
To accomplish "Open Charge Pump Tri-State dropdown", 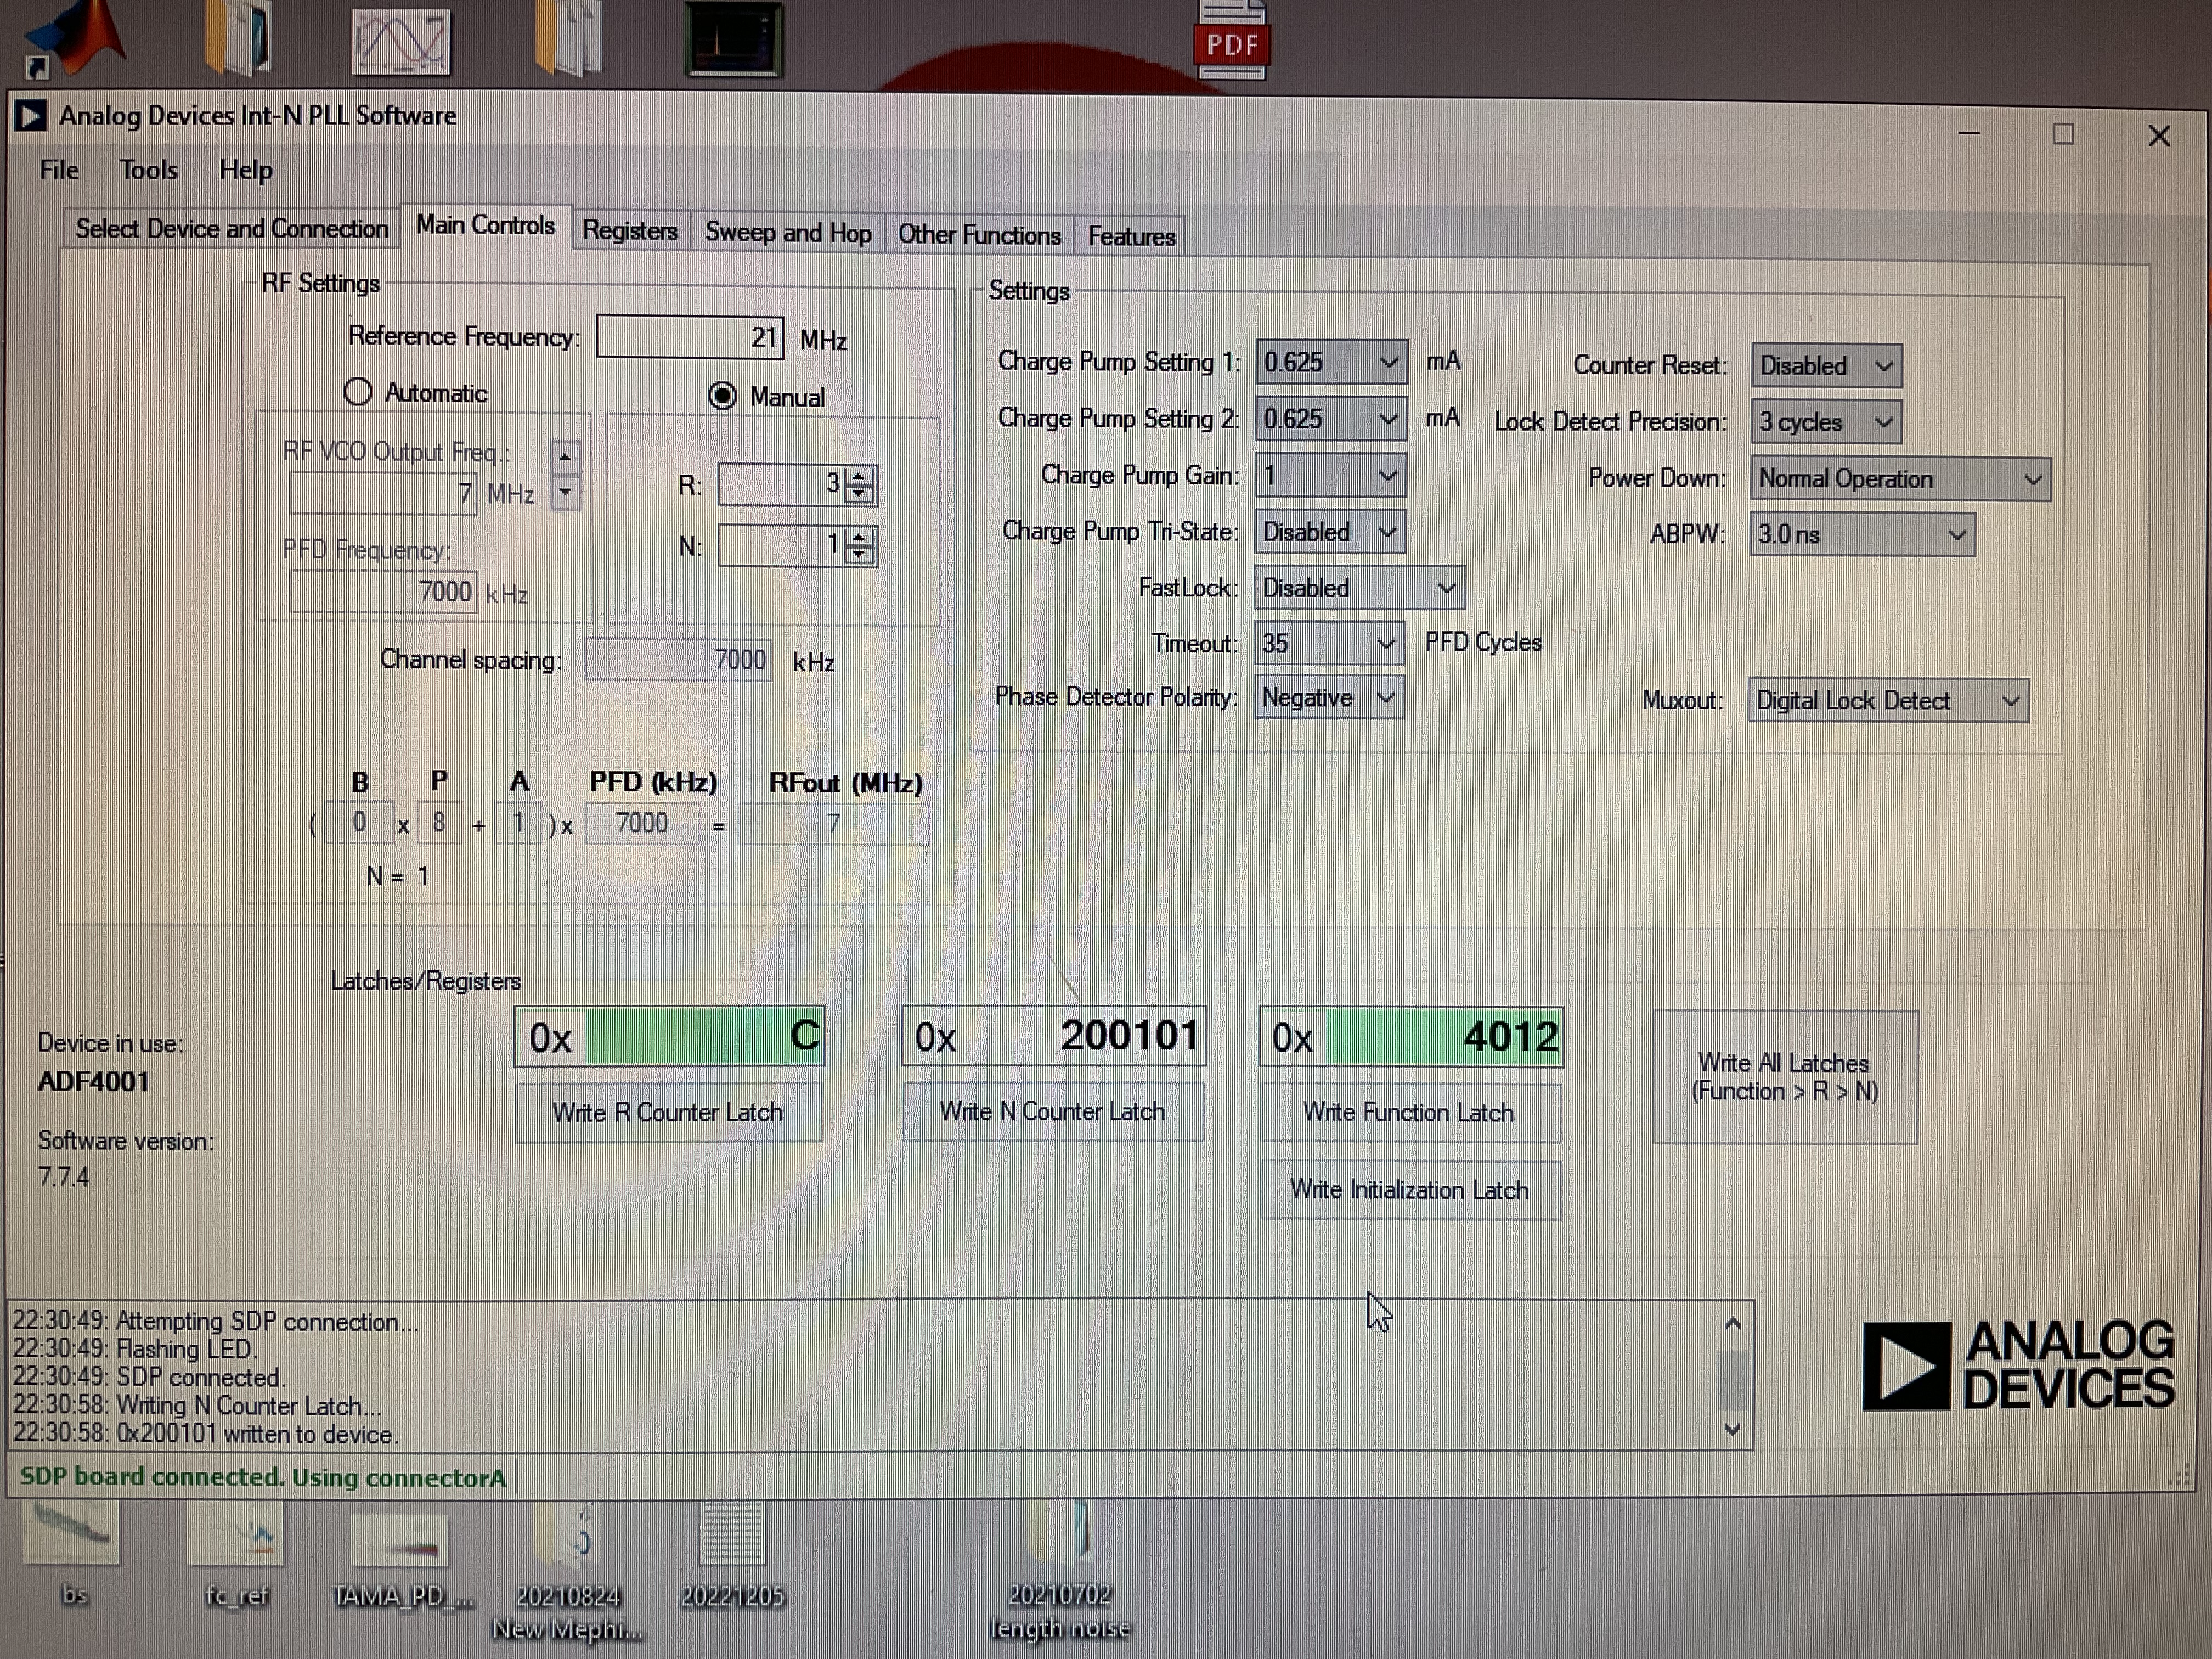I will pos(1330,532).
